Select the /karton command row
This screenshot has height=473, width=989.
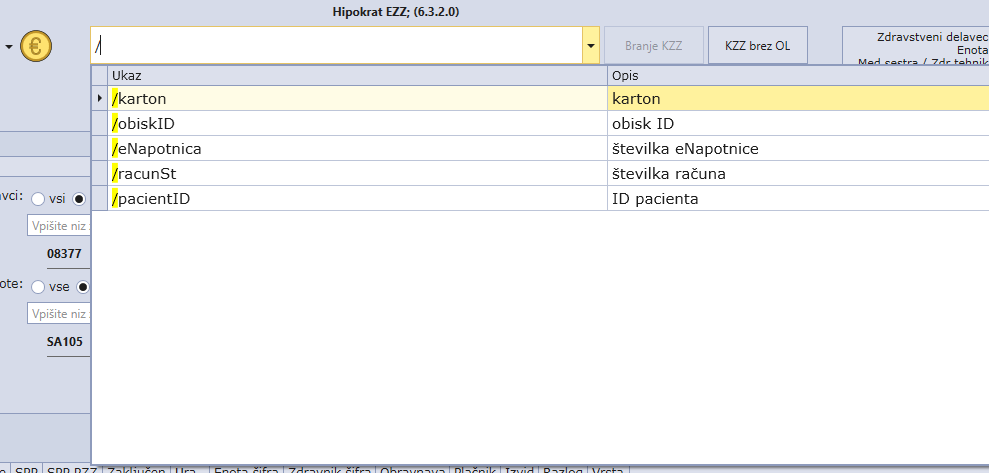[x=540, y=98]
